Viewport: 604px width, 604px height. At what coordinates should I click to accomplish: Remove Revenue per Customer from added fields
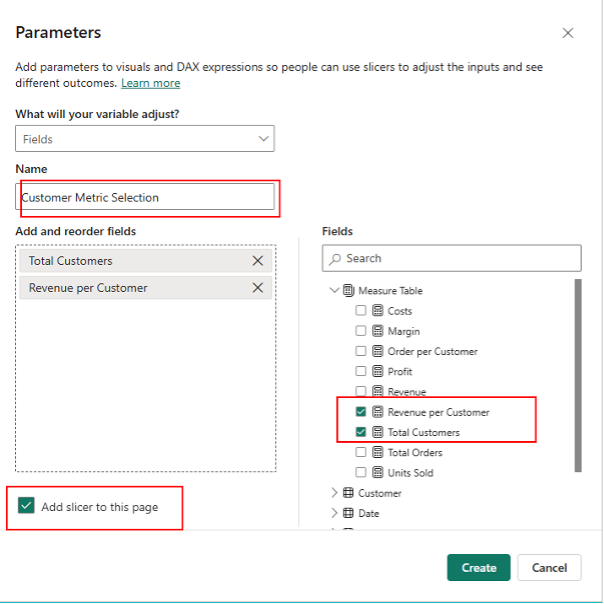click(257, 288)
